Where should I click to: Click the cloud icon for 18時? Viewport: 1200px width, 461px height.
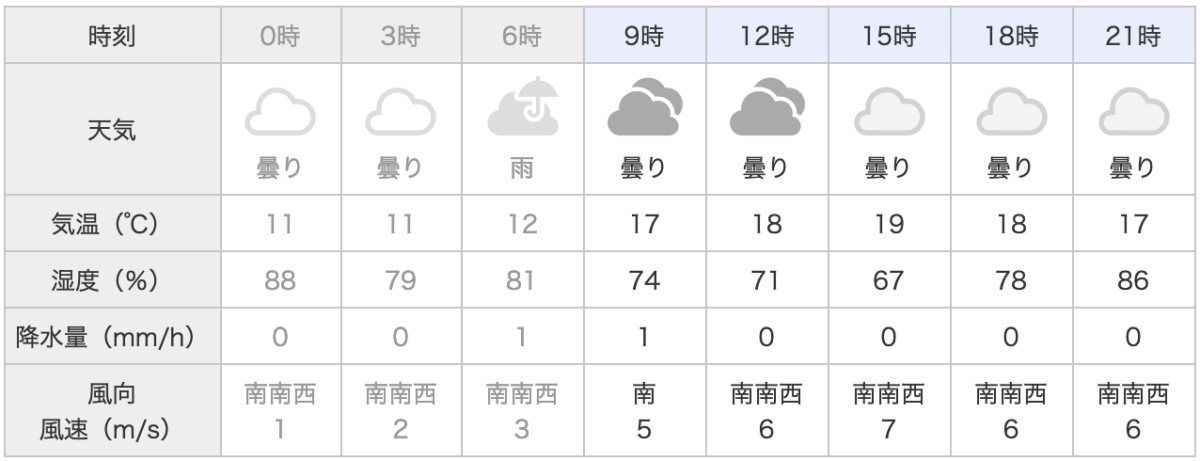coord(1010,112)
